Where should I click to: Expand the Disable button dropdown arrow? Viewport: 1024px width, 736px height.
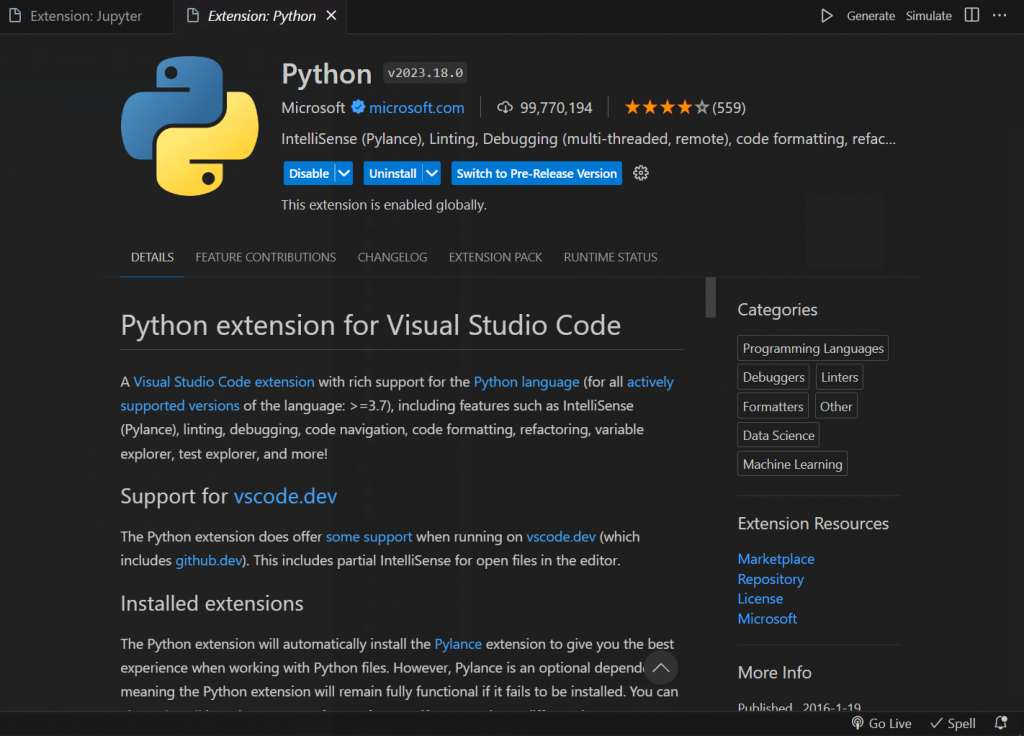pos(344,173)
